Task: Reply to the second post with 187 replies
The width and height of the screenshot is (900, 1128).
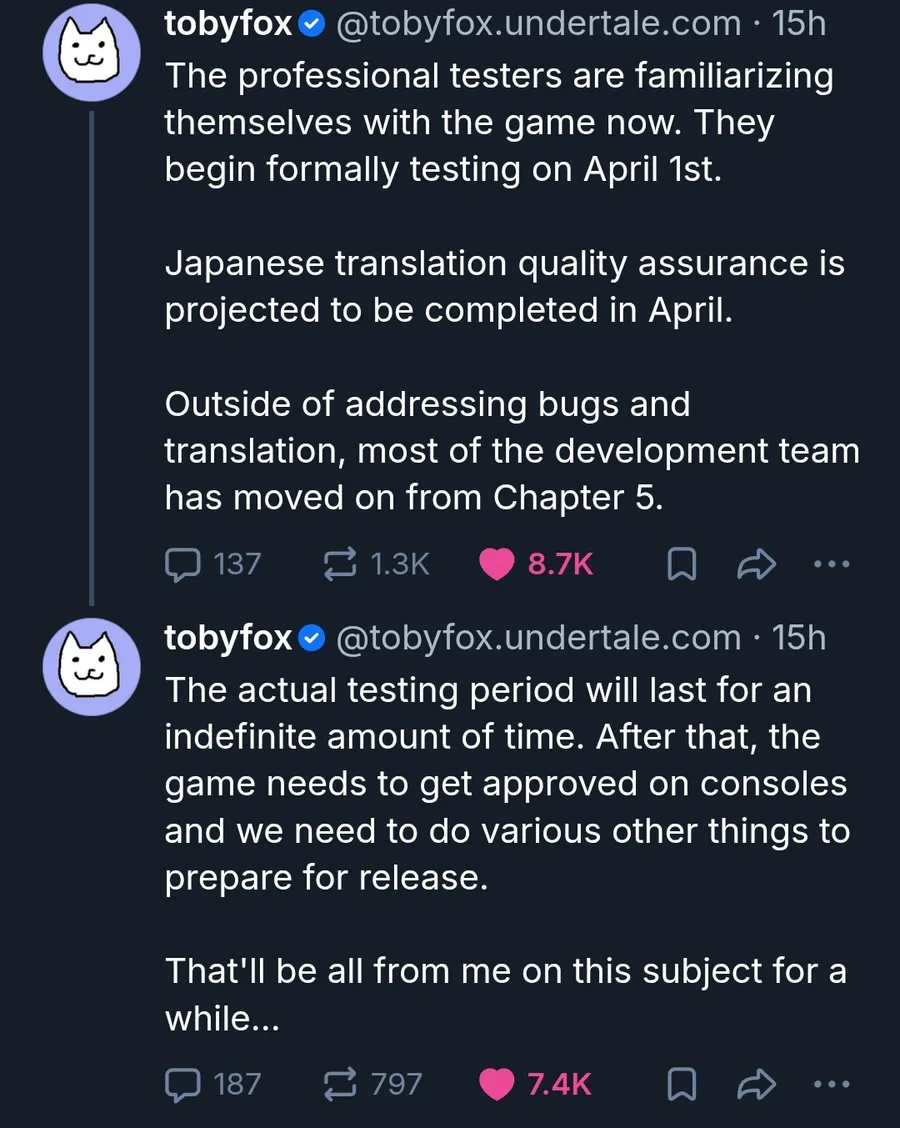Action: [x=181, y=1084]
